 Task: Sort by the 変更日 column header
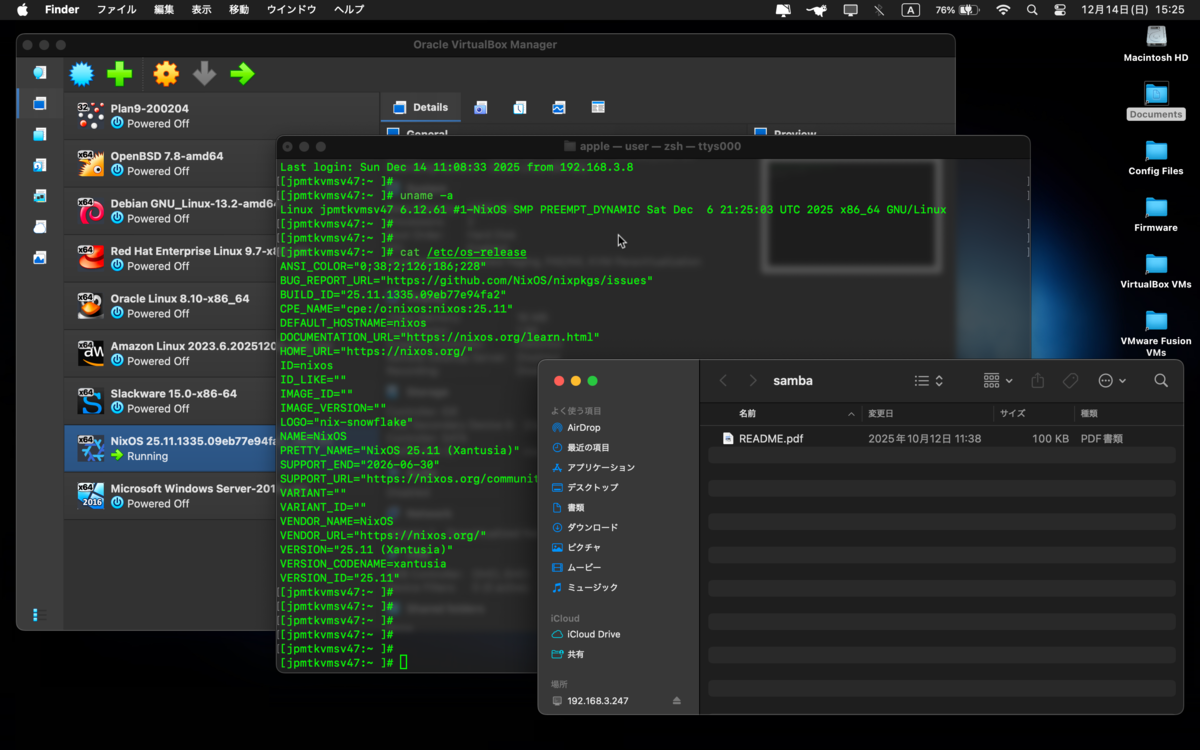881,413
